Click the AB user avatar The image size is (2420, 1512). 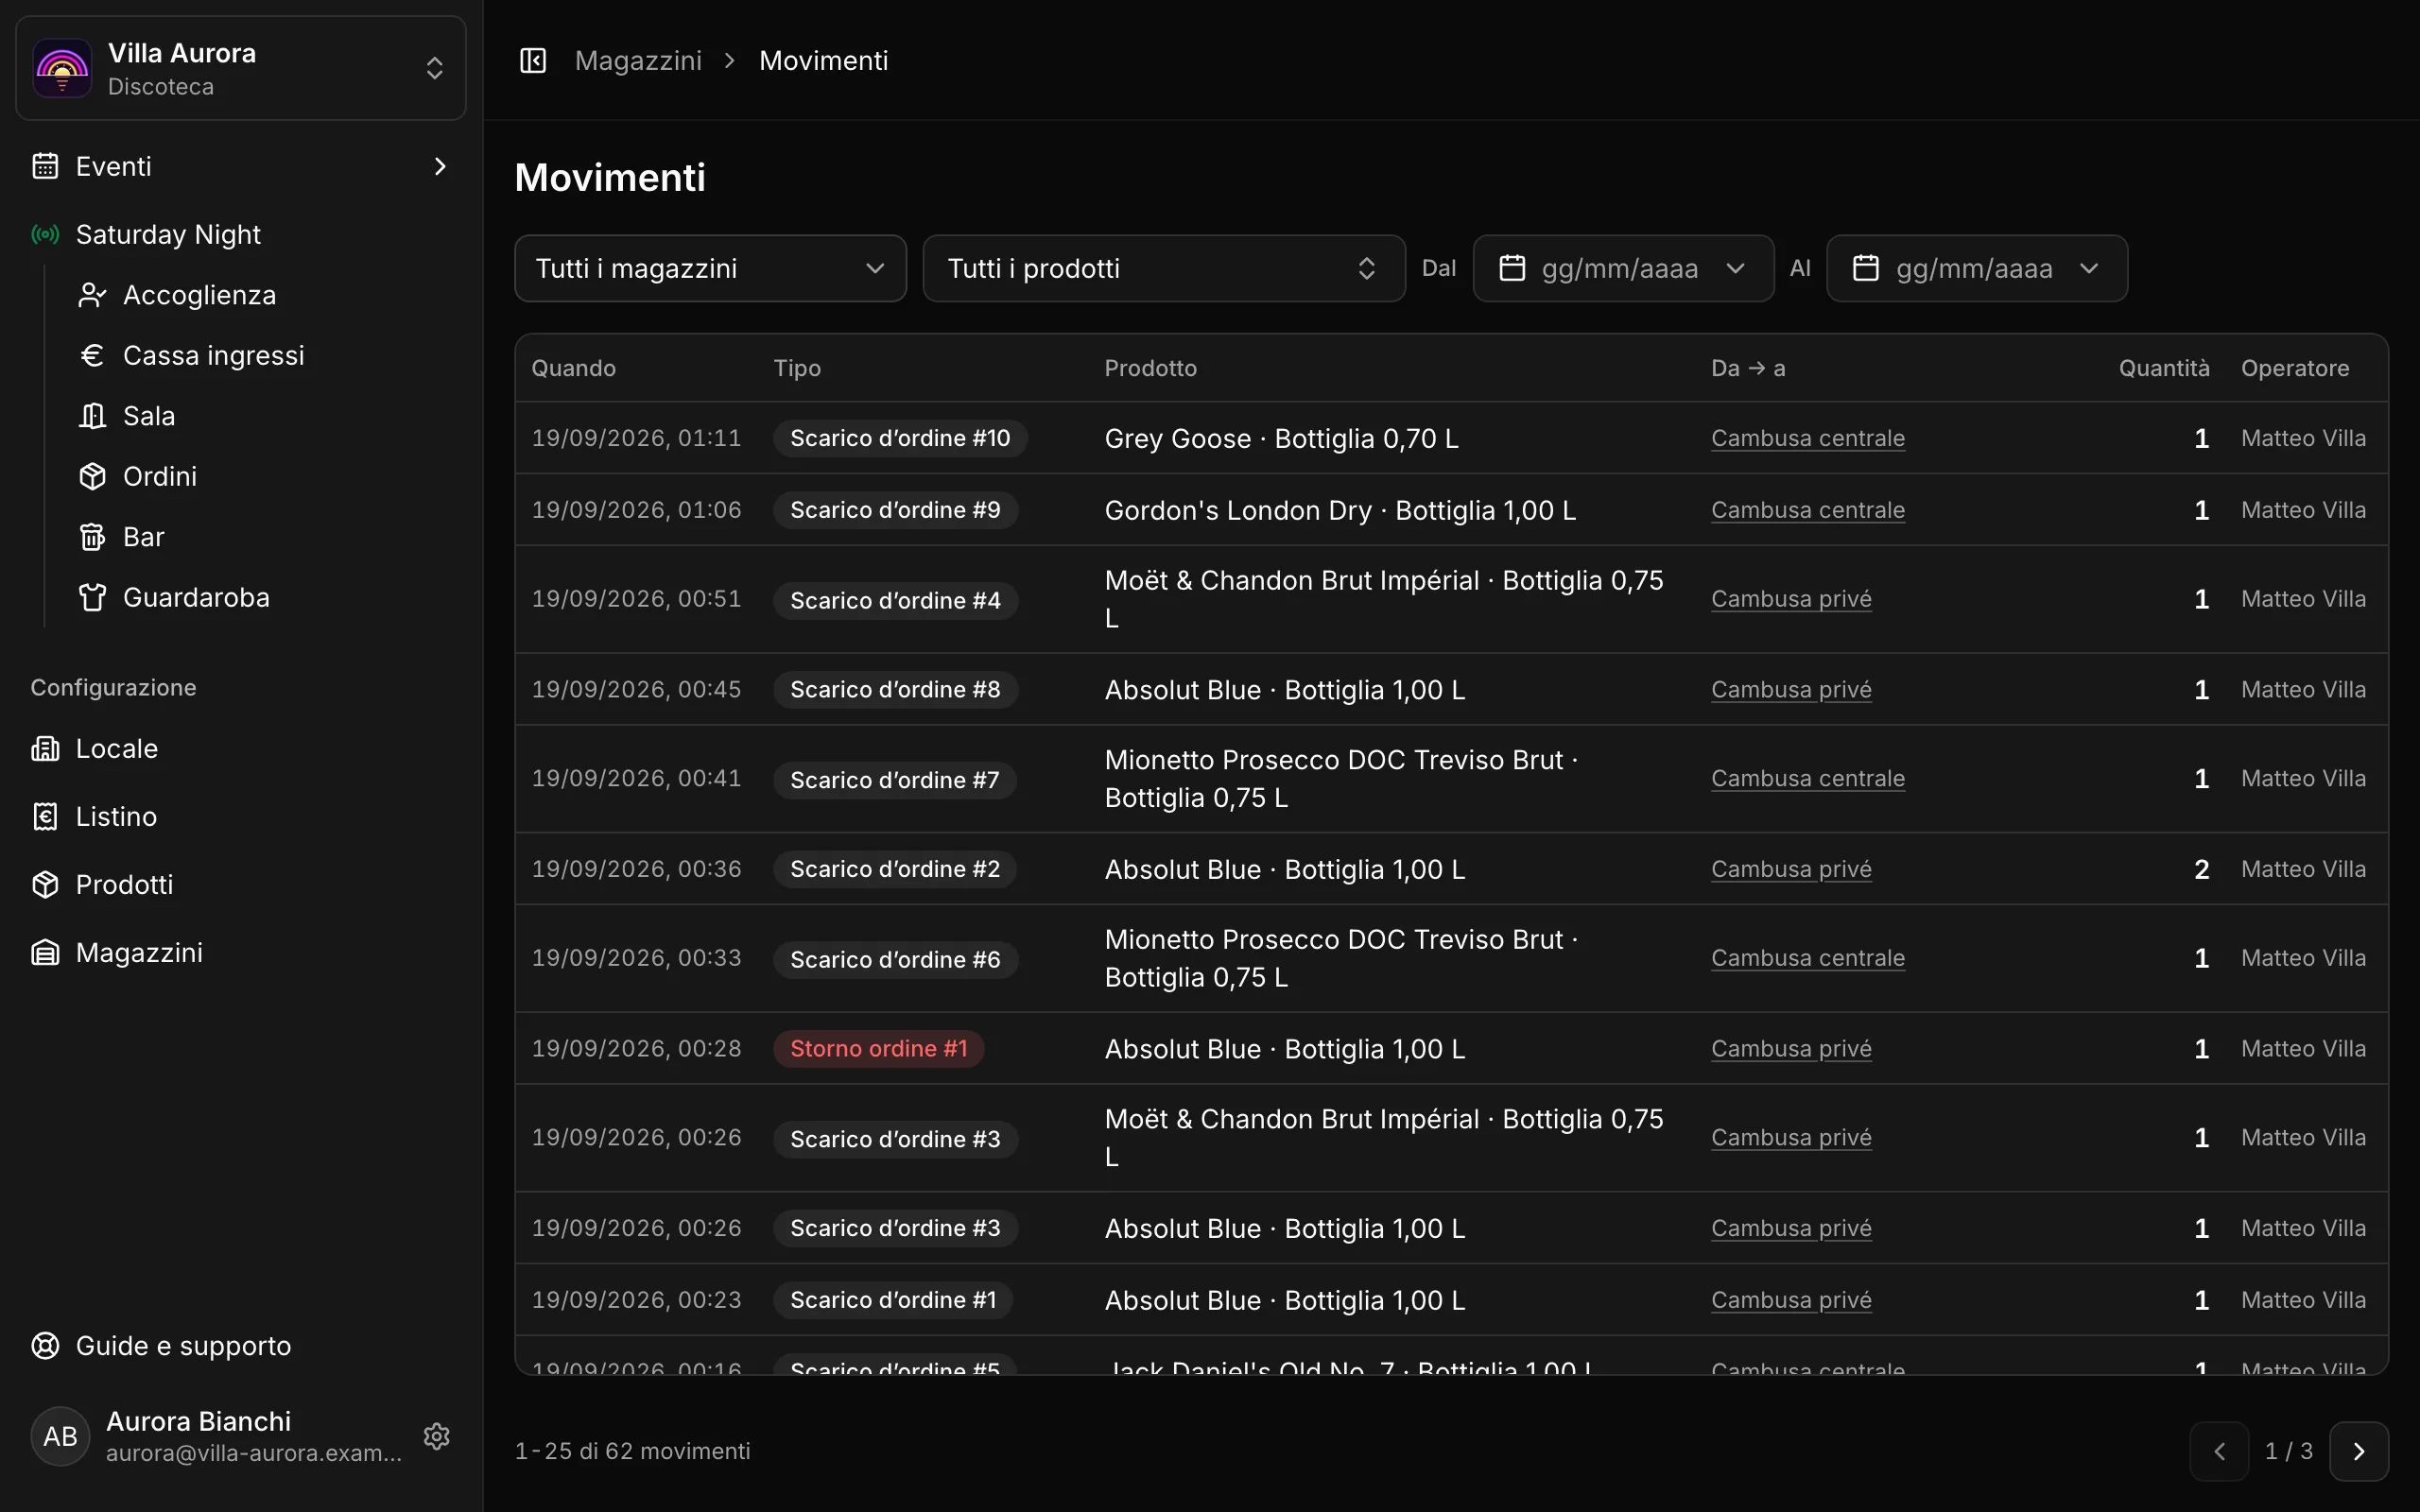pyautogui.click(x=60, y=1436)
